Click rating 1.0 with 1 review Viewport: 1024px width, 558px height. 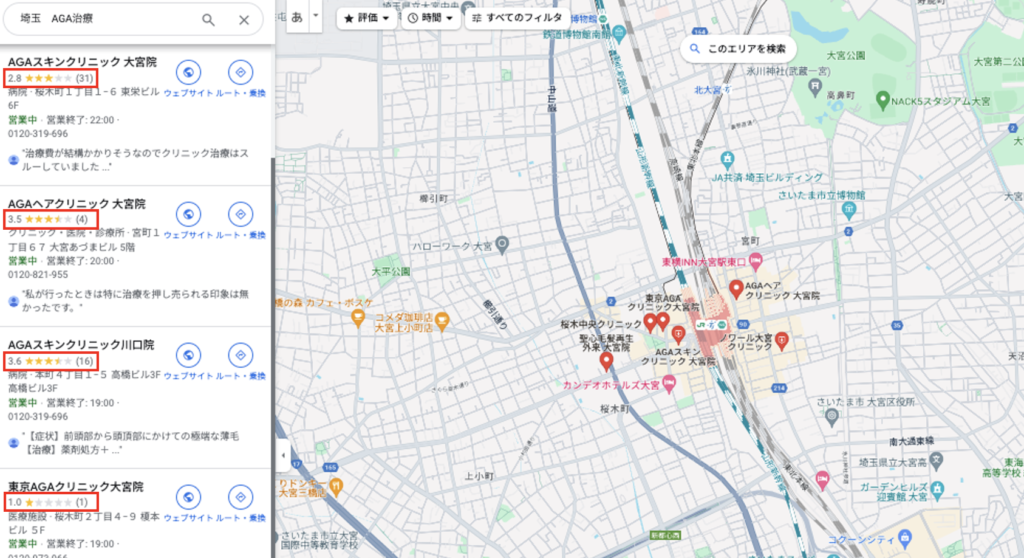(51, 502)
